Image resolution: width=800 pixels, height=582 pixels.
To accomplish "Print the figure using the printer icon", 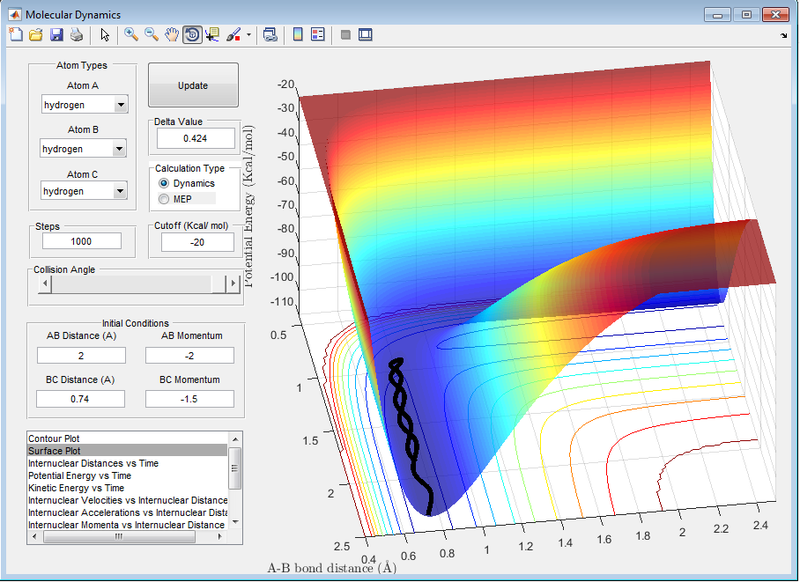I will pyautogui.click(x=77, y=35).
